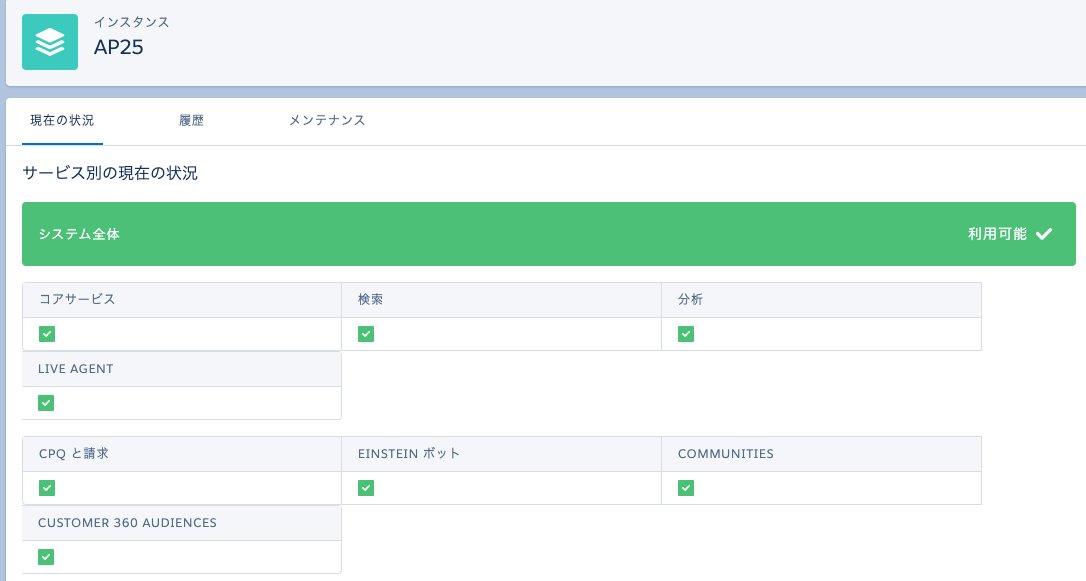1086x581 pixels.
Task: Click the 検索 service header
Action: [371, 299]
